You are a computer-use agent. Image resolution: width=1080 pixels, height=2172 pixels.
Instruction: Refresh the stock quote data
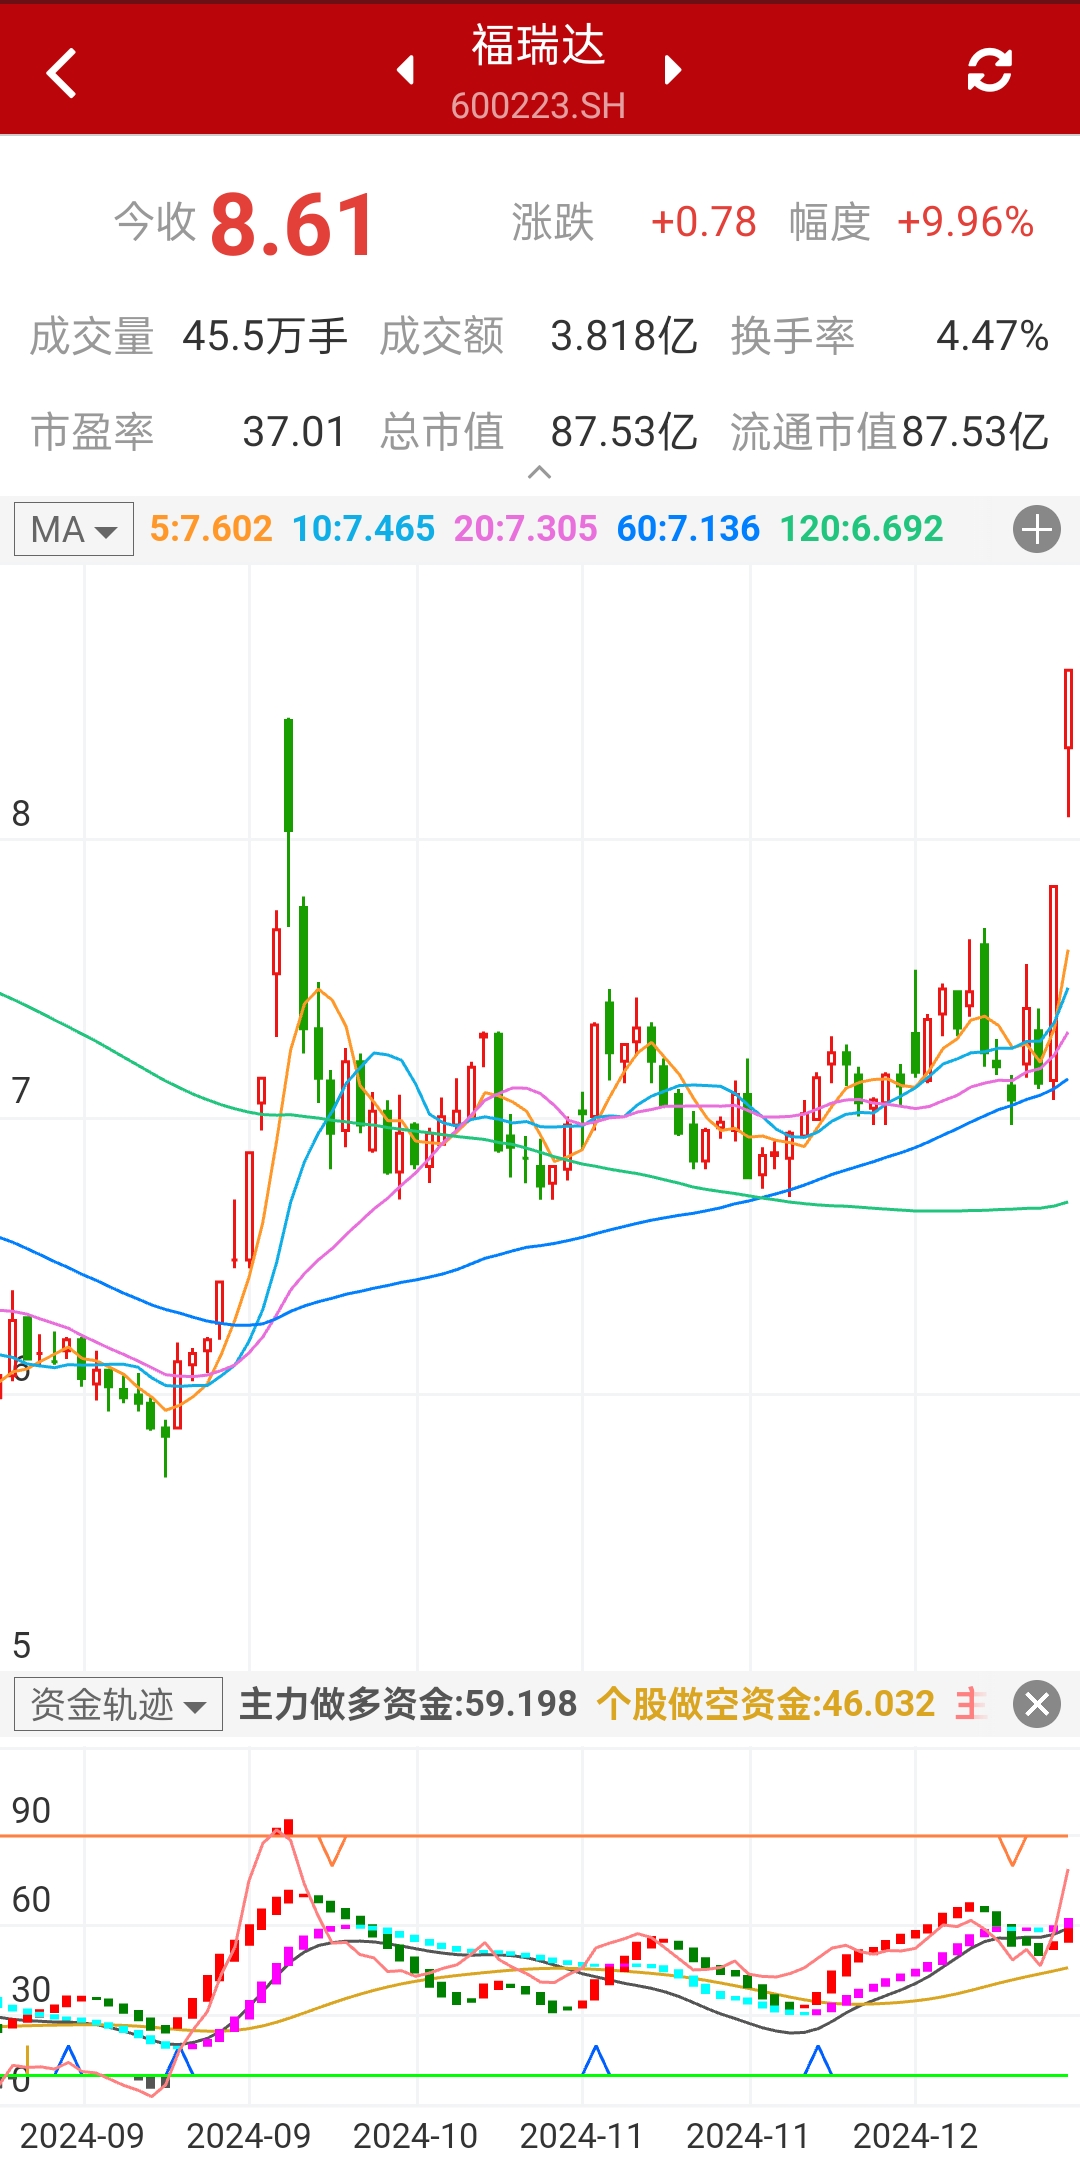pos(989,70)
